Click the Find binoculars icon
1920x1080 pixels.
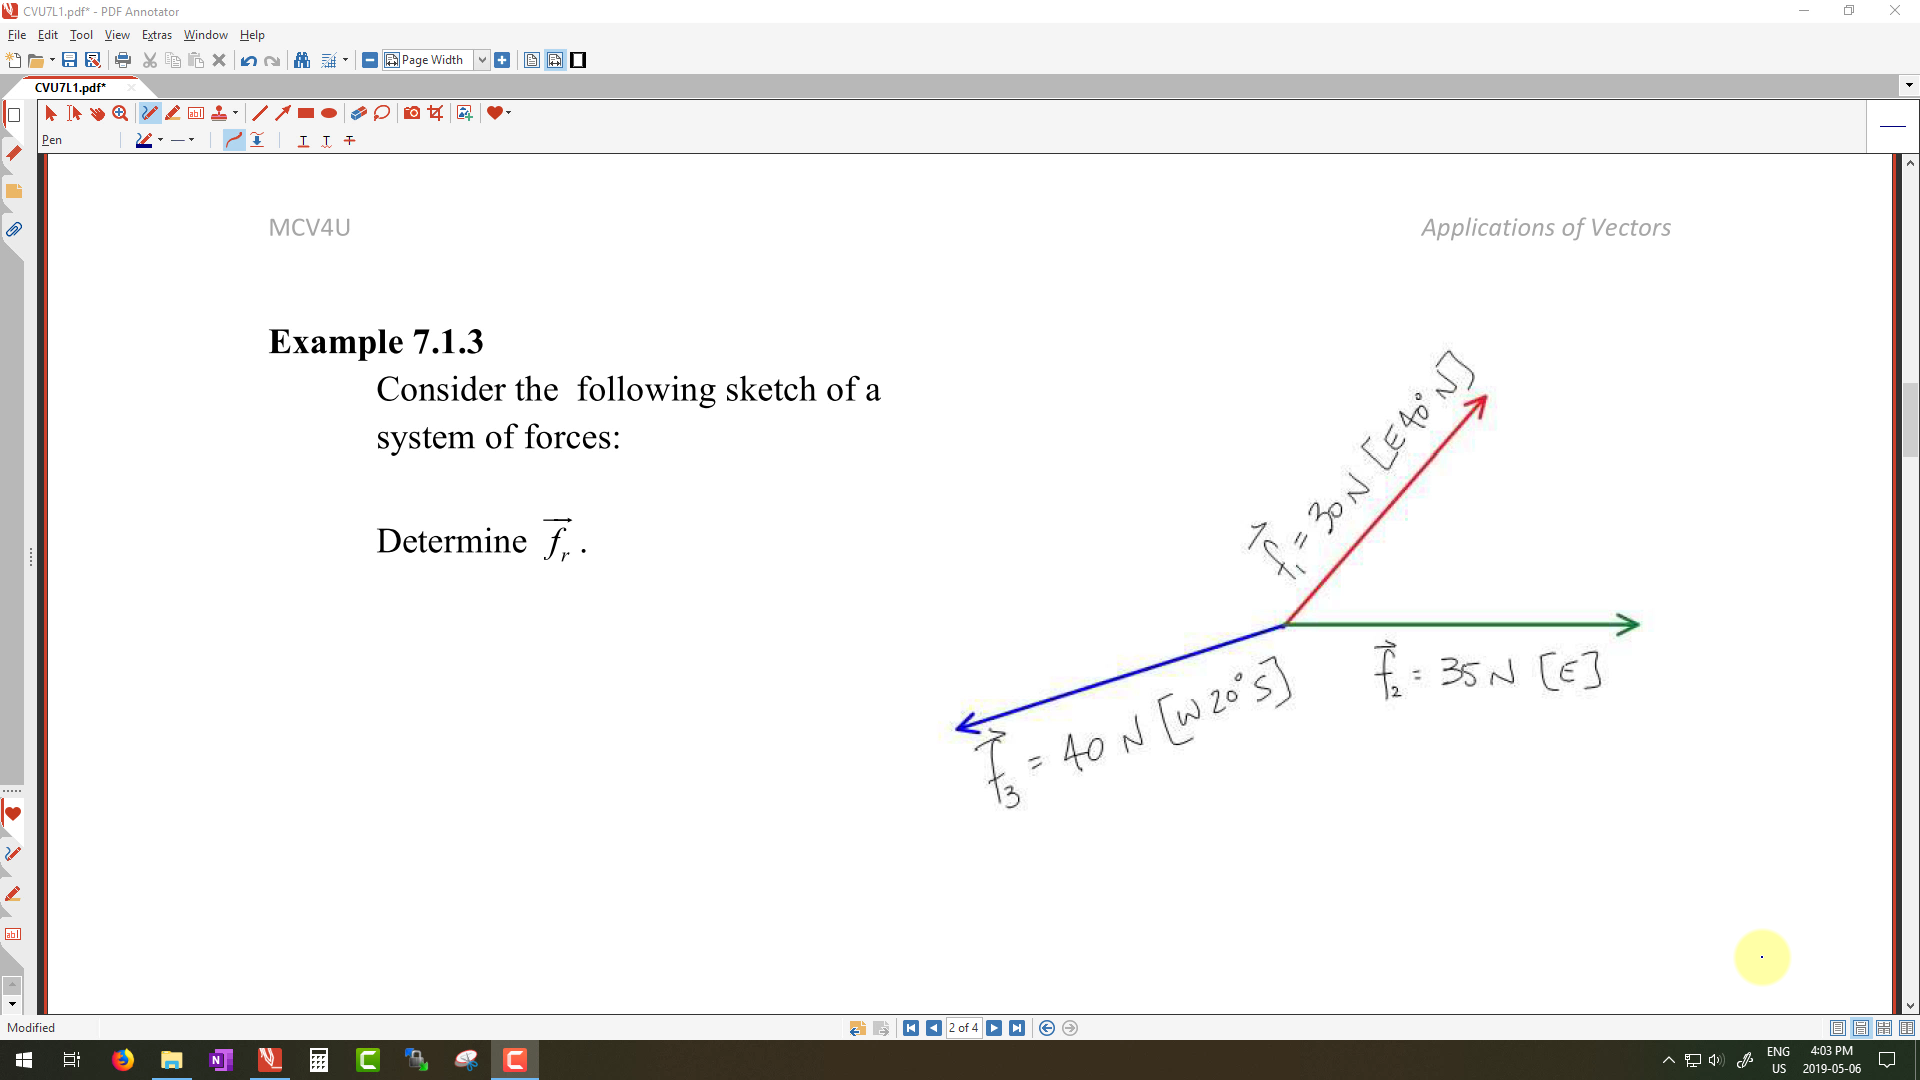coord(302,60)
